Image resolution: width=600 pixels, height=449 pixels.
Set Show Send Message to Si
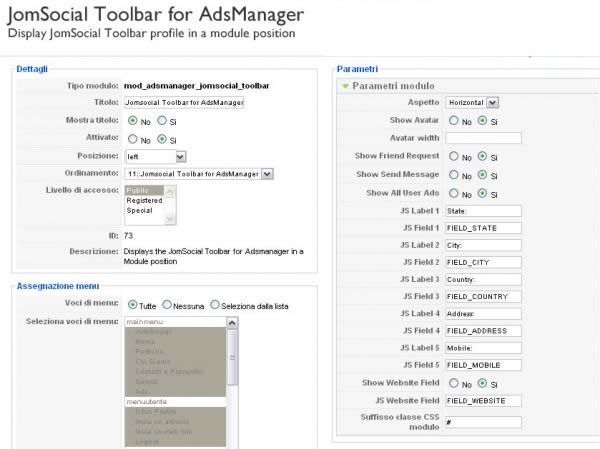[482, 175]
